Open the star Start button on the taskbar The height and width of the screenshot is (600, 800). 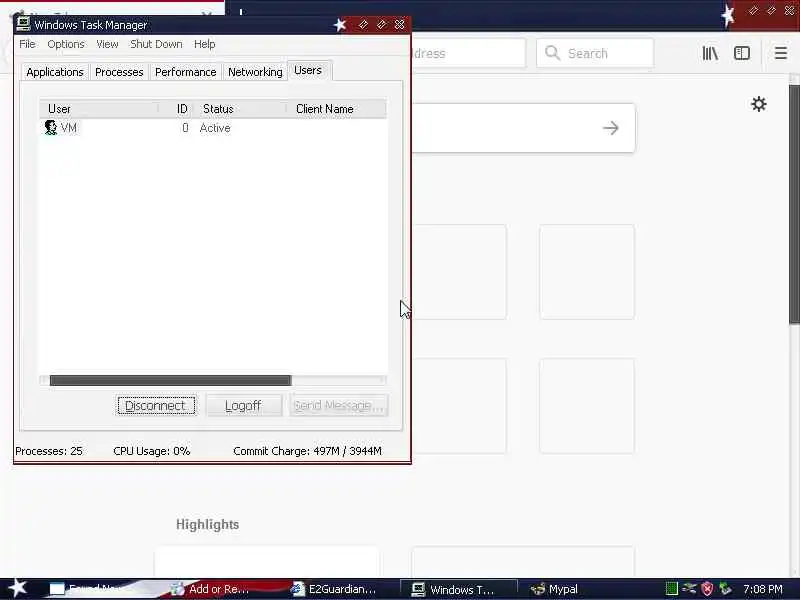tap(17, 588)
